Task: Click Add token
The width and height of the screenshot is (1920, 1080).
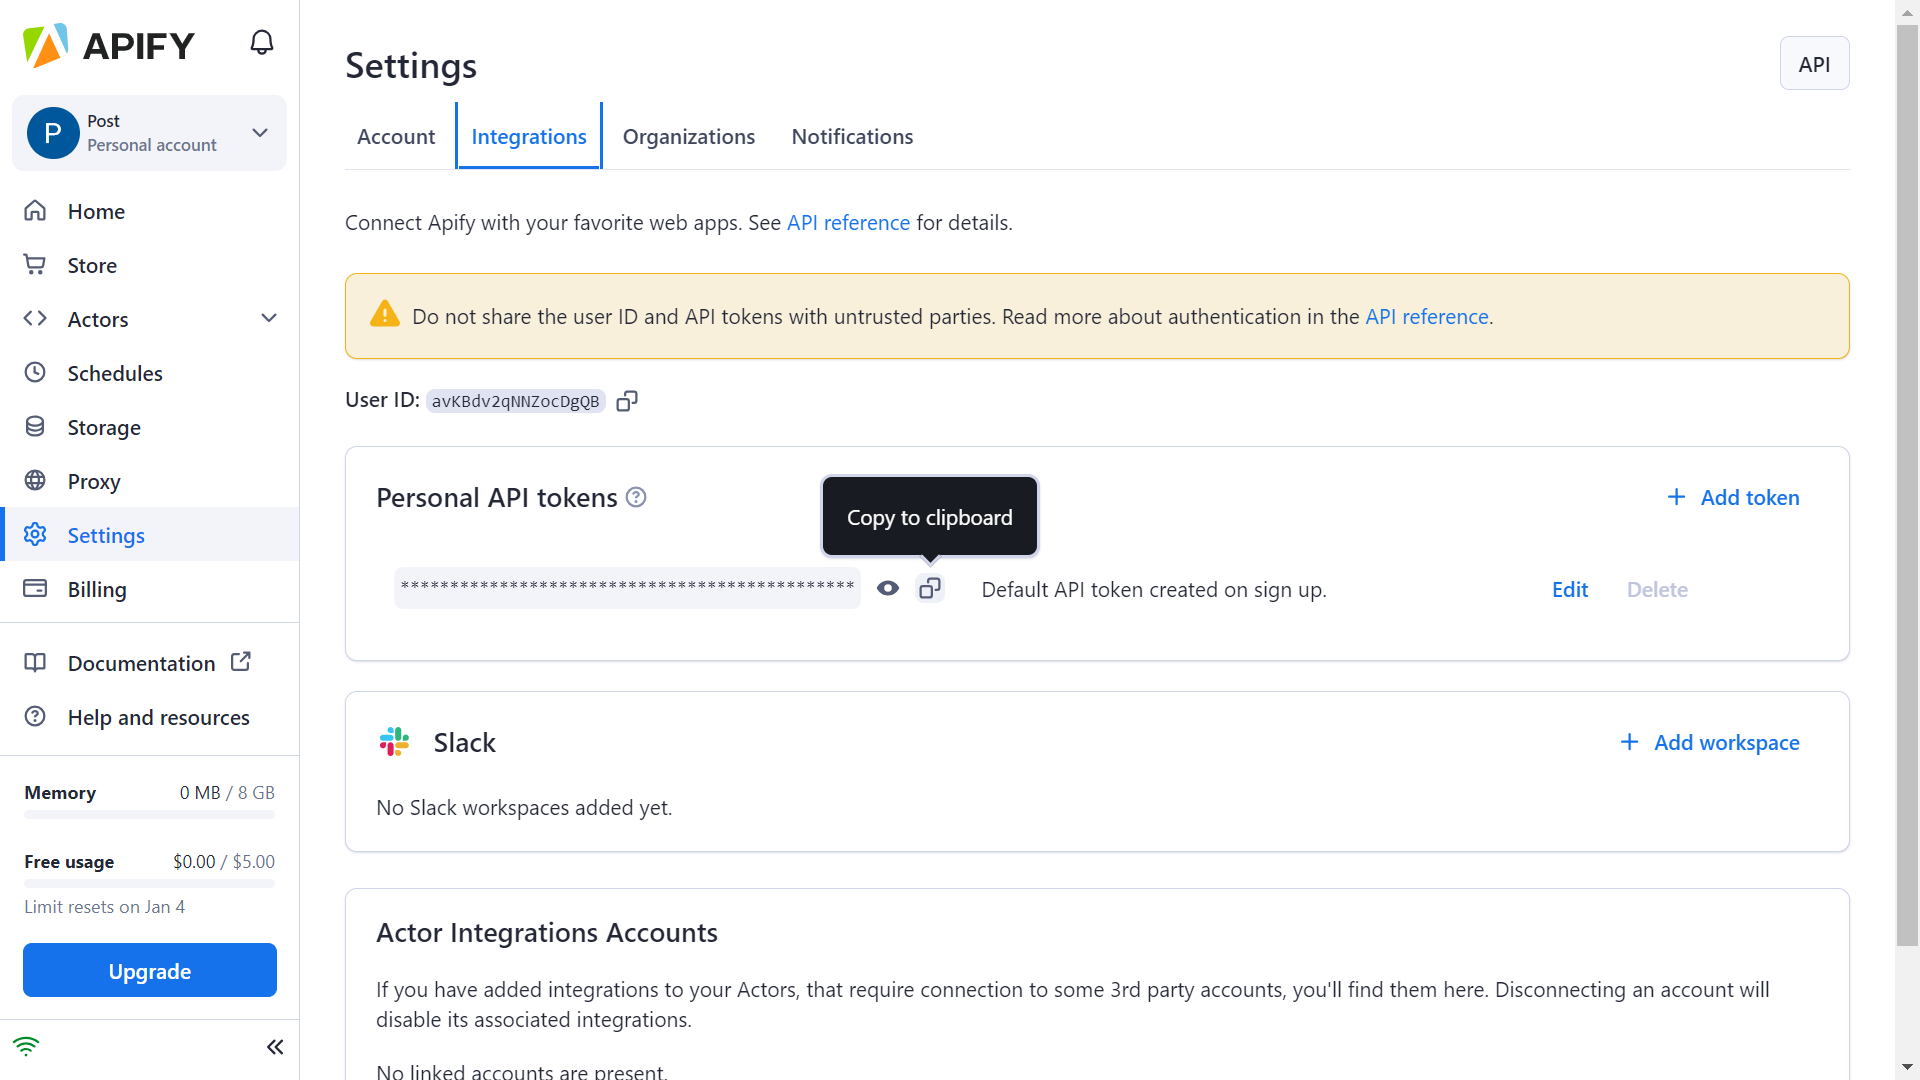Action: tap(1734, 497)
